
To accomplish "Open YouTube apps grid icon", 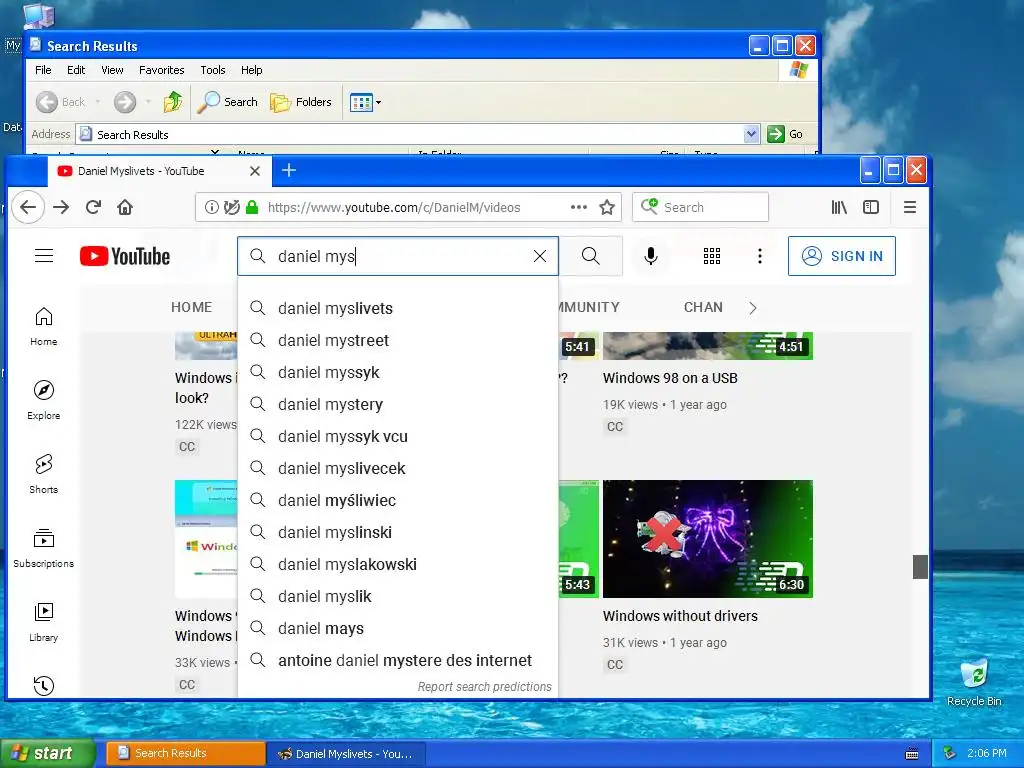I will pyautogui.click(x=712, y=256).
